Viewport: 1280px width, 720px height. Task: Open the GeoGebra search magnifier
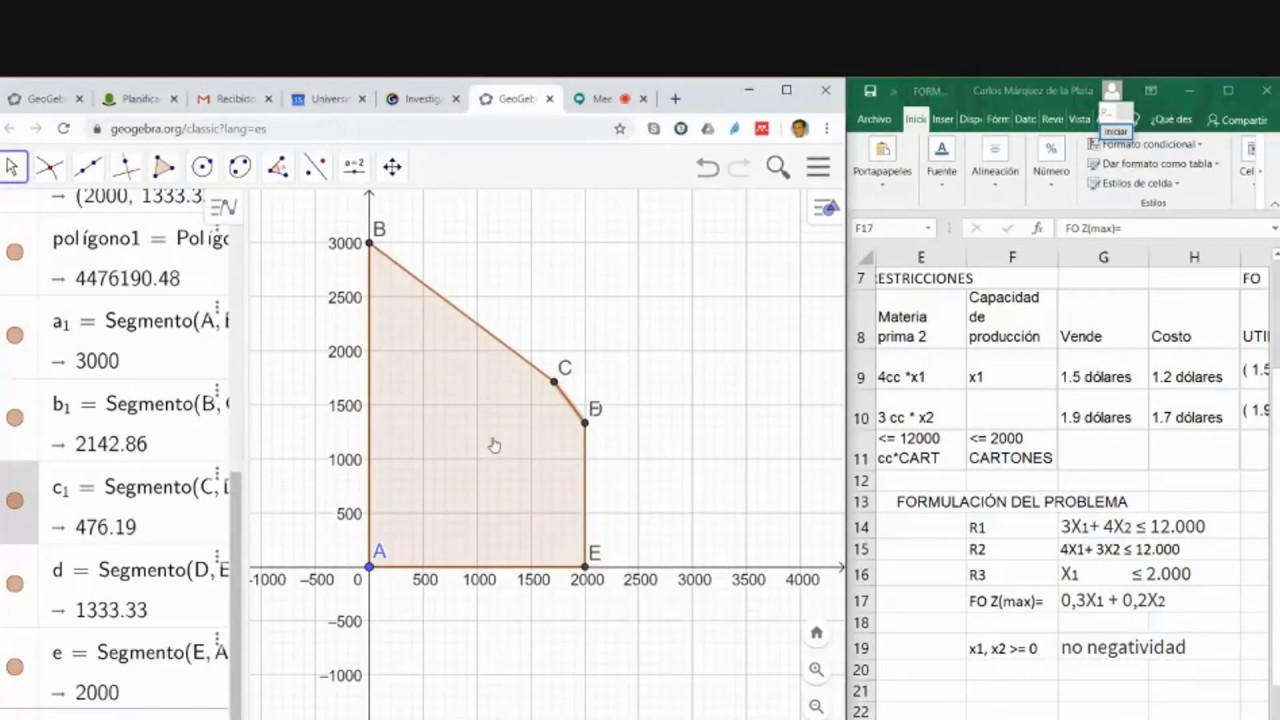(x=778, y=168)
